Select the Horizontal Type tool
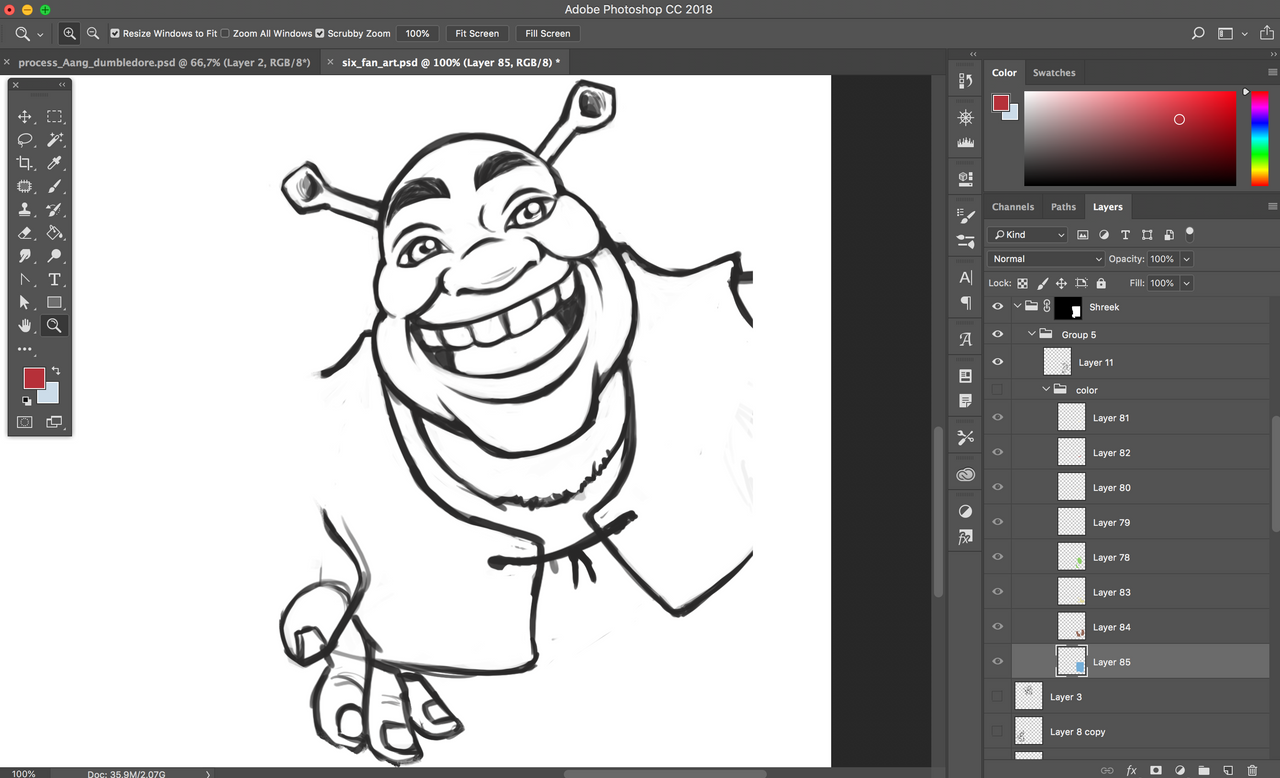The image size is (1280, 778). click(54, 279)
